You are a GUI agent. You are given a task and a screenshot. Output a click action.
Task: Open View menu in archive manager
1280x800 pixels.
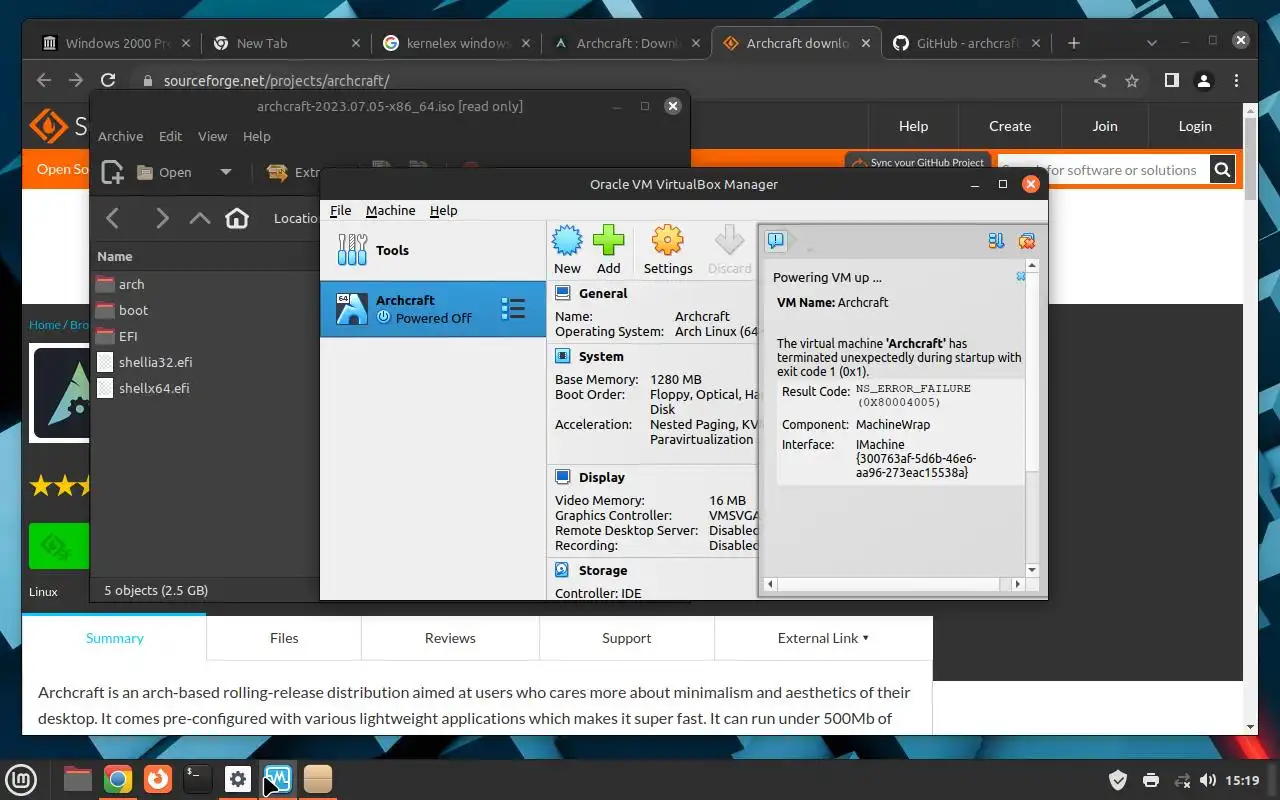[x=212, y=136]
